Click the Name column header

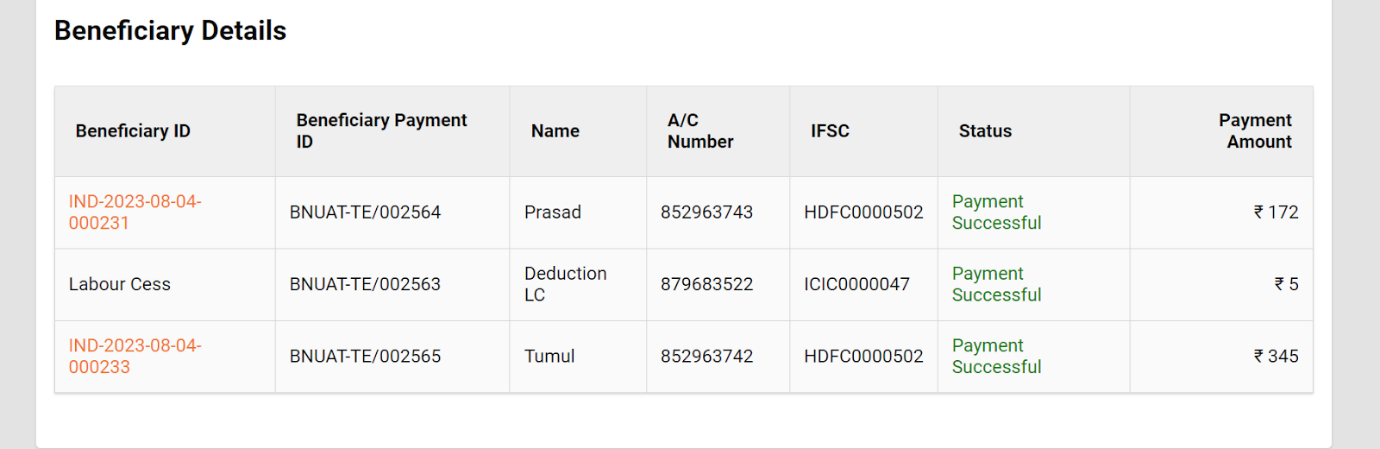[555, 131]
